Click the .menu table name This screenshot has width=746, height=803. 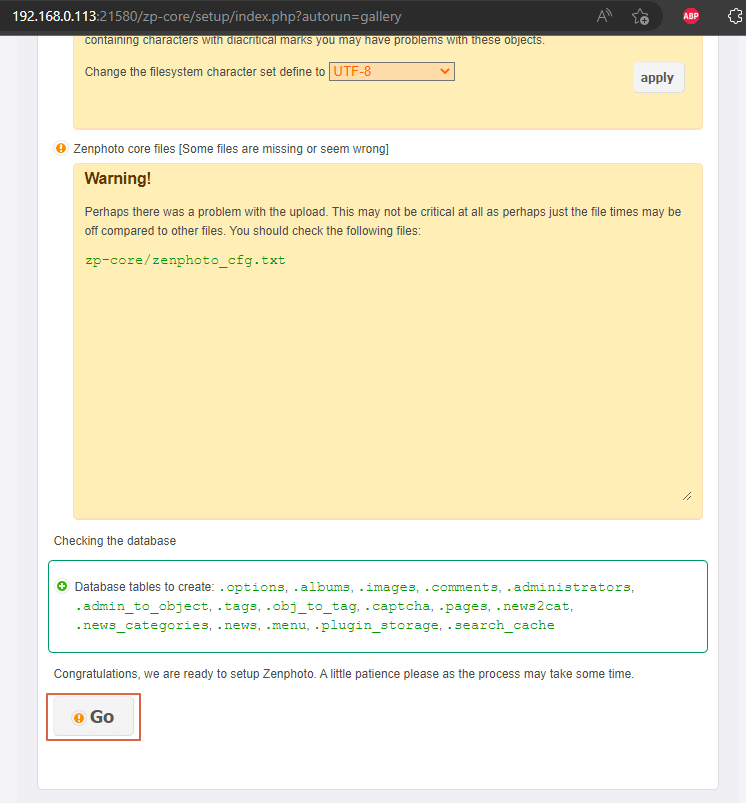click(286, 625)
